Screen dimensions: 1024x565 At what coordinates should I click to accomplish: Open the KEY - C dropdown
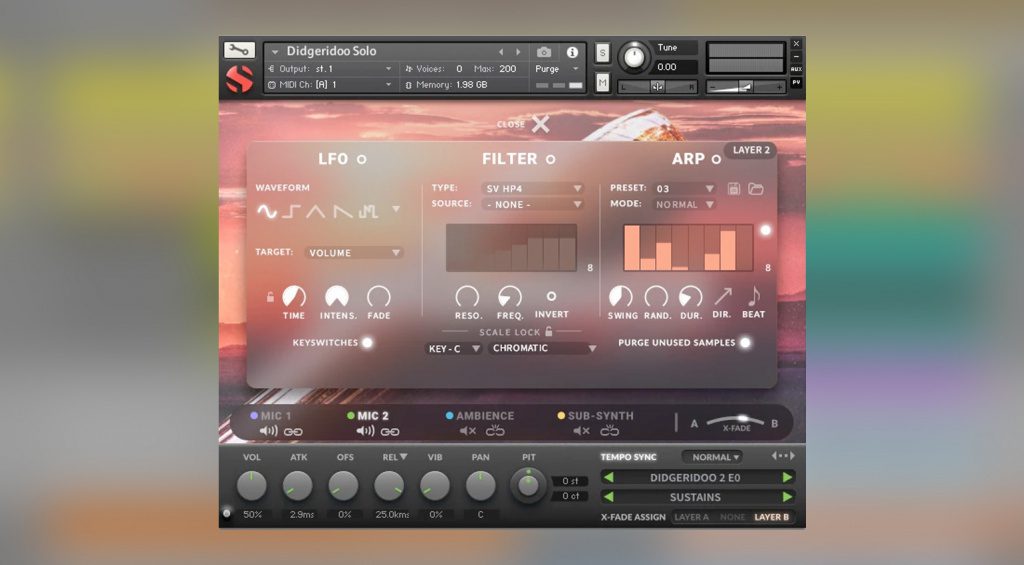tap(453, 349)
